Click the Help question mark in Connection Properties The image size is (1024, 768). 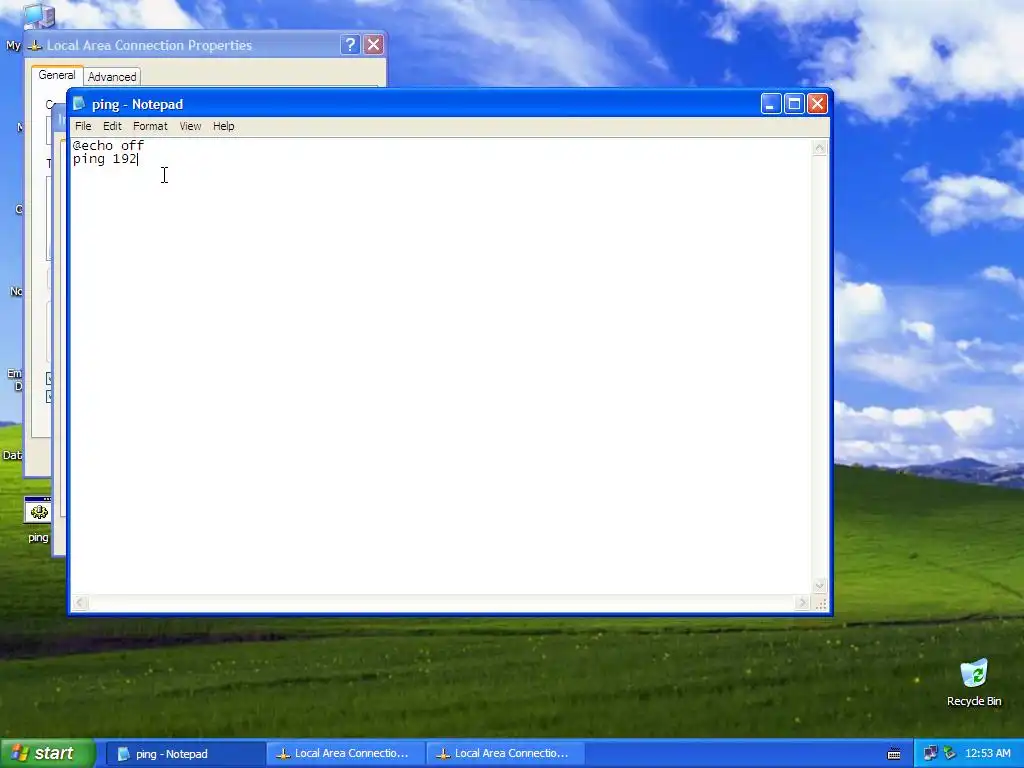click(350, 44)
